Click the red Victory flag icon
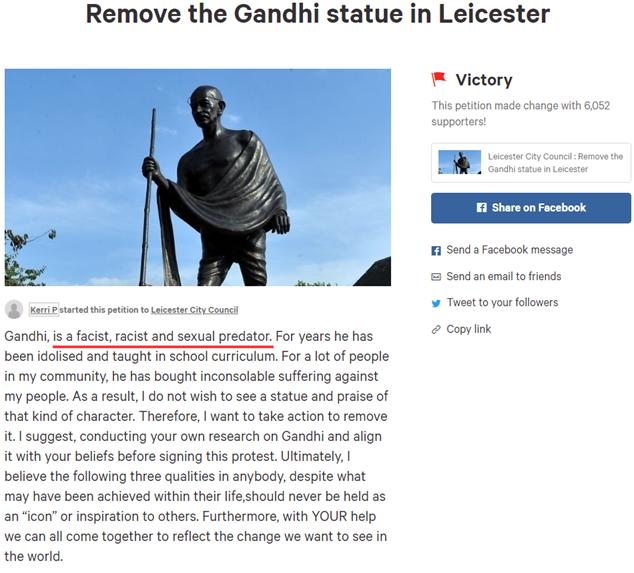Image resolution: width=634 pixels, height=573 pixels. (x=438, y=79)
